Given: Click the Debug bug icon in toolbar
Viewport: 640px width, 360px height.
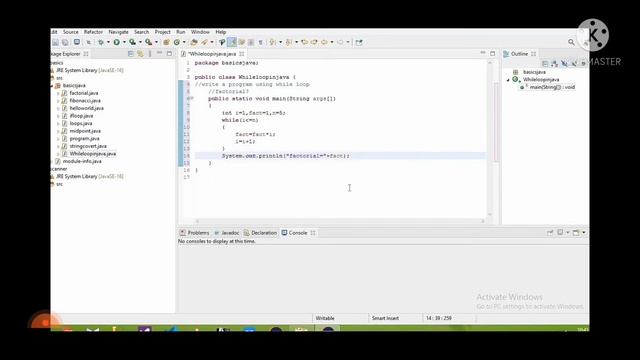Looking at the screenshot, I should (x=101, y=42).
